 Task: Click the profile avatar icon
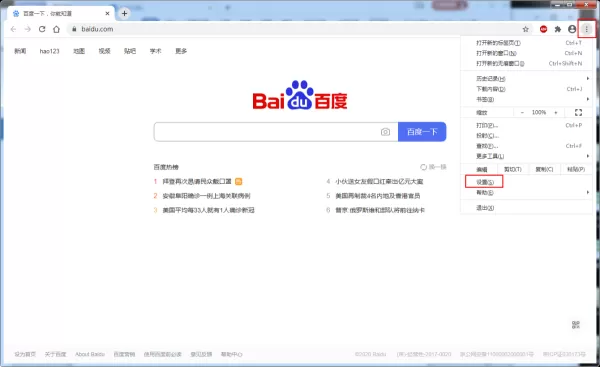[x=572, y=29]
